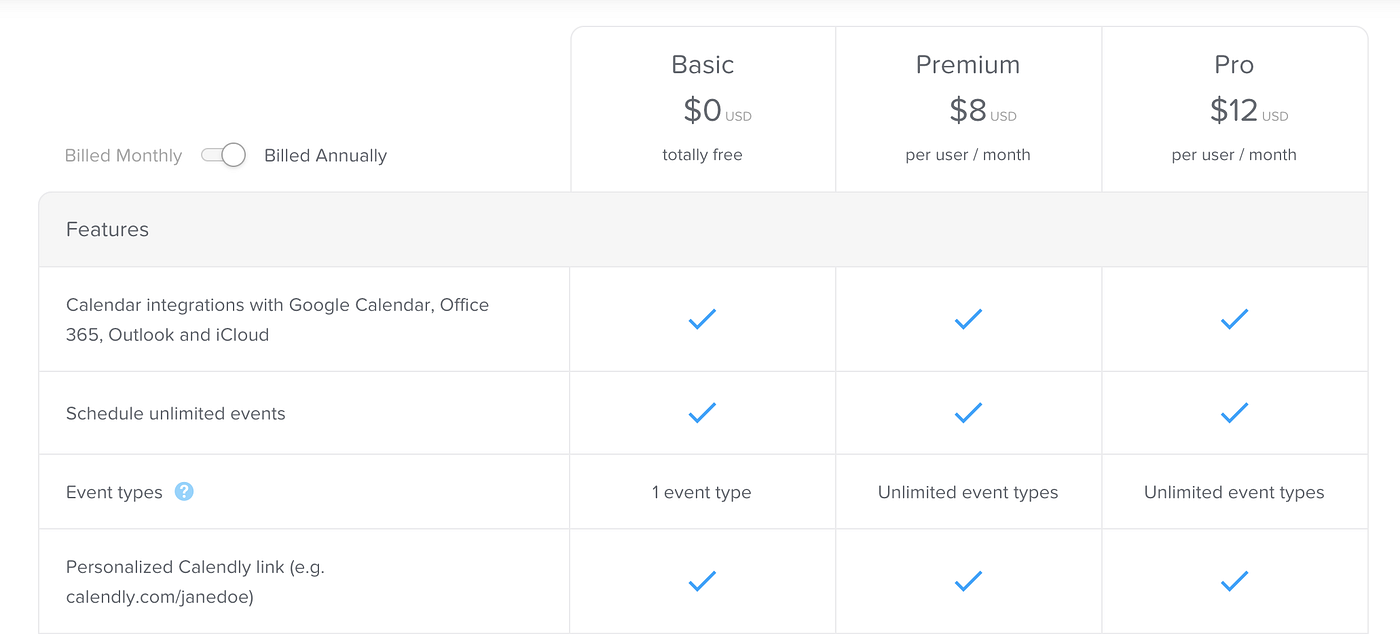1400x634 pixels.
Task: Click the Event types help icon
Action: tap(184, 491)
